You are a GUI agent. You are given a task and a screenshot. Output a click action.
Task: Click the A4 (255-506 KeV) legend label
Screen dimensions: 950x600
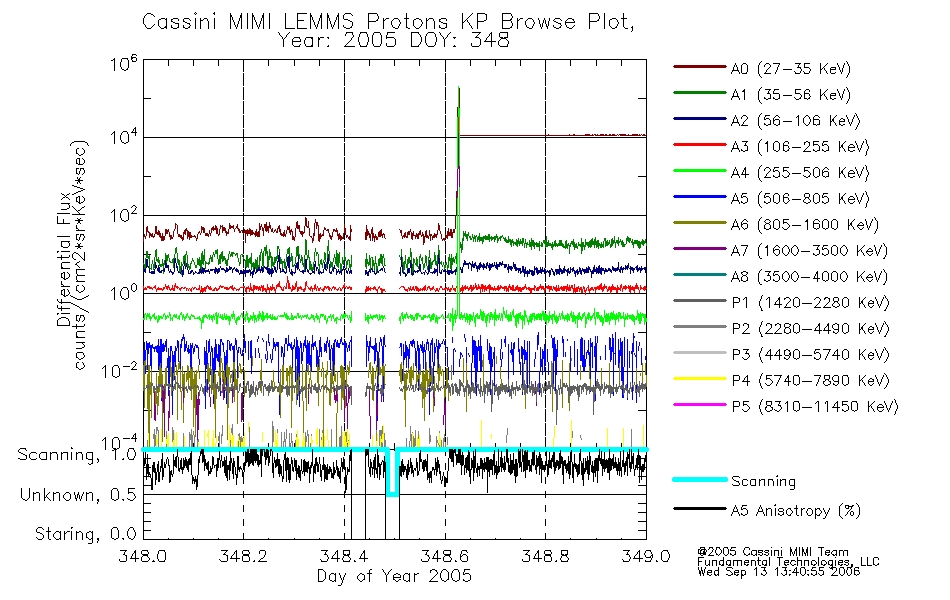800,173
